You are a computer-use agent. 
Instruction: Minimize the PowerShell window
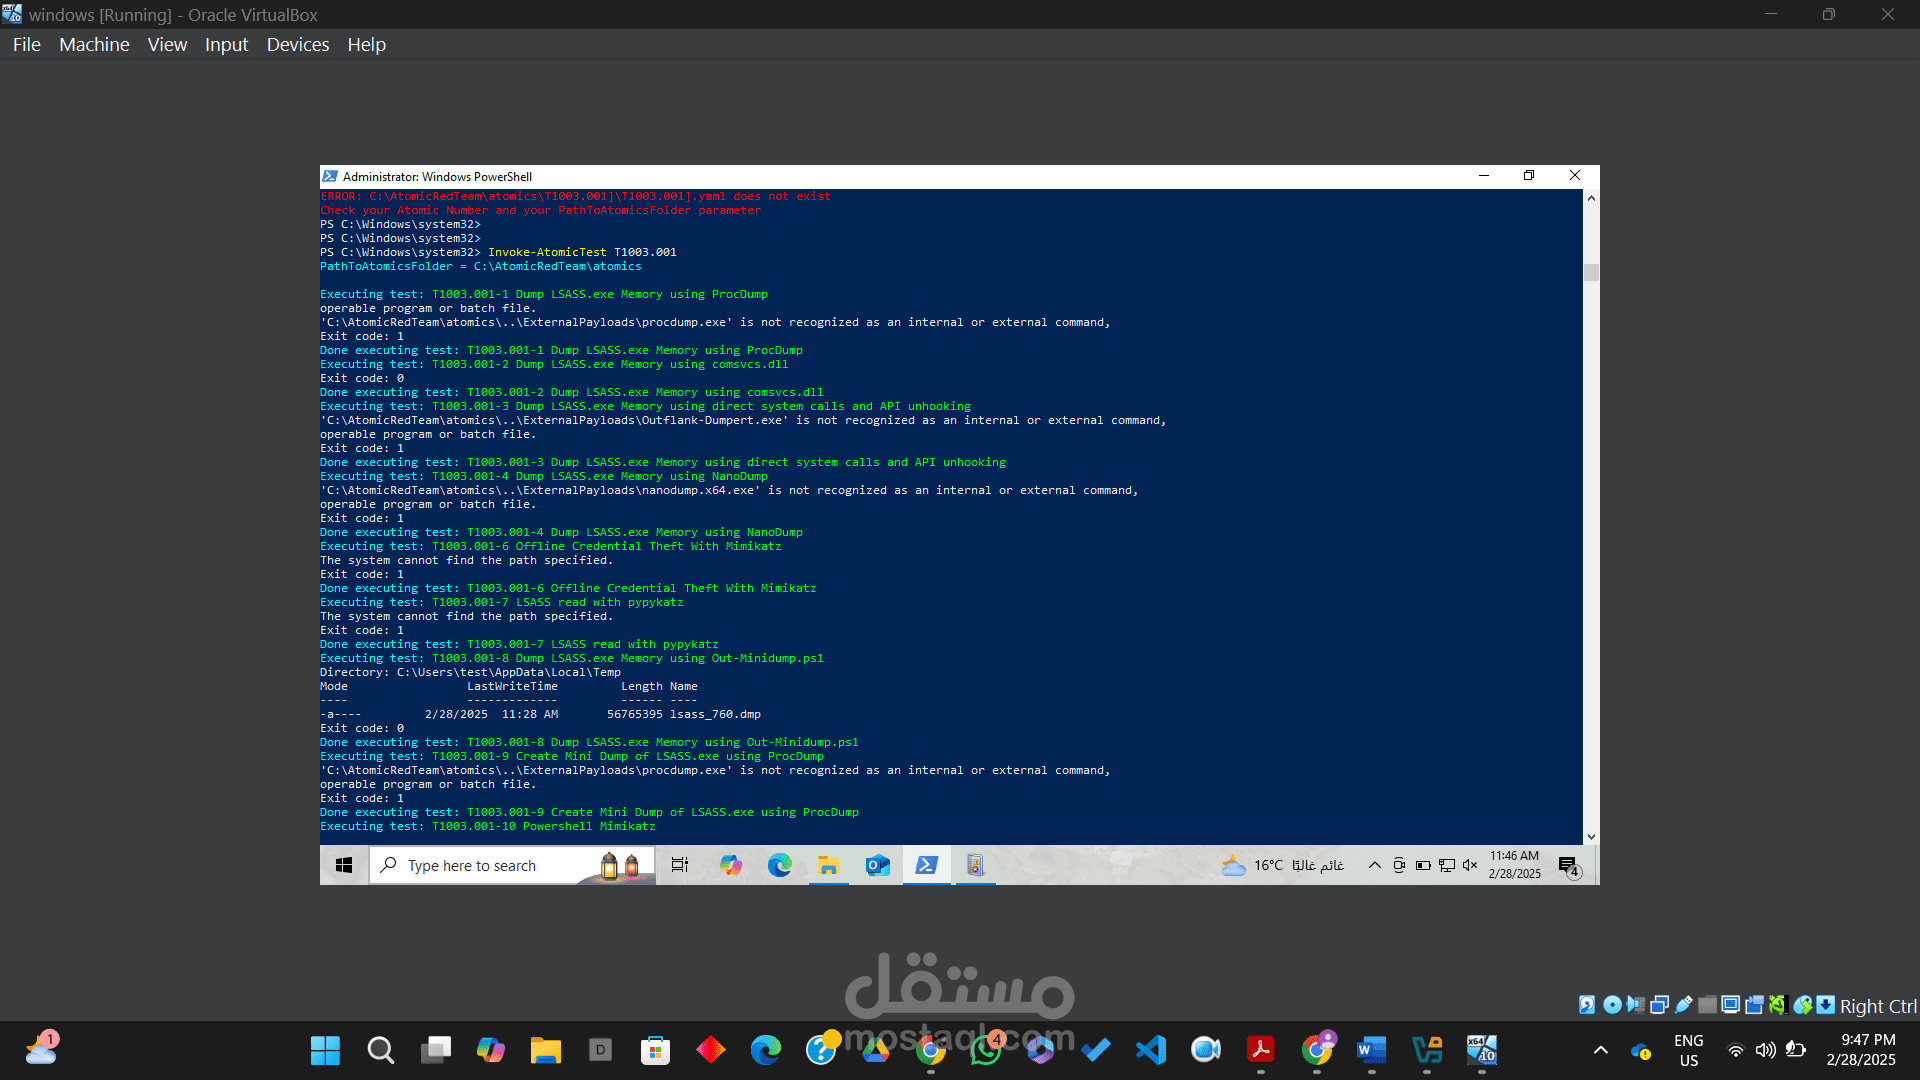coord(1484,176)
